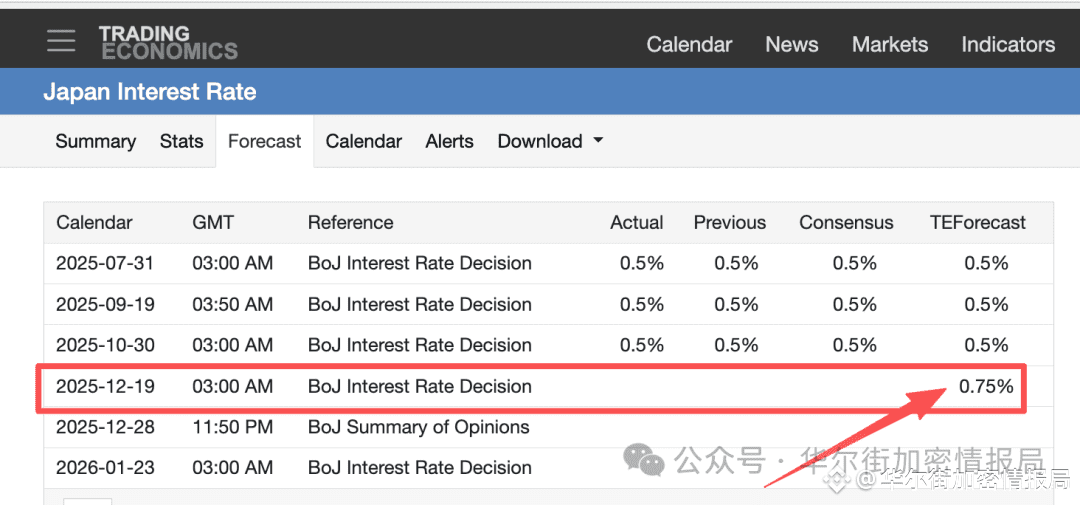Click the 2026-01-23 BoJ Interest Rate Decision
This screenshot has width=1080, height=505.
[419, 467]
